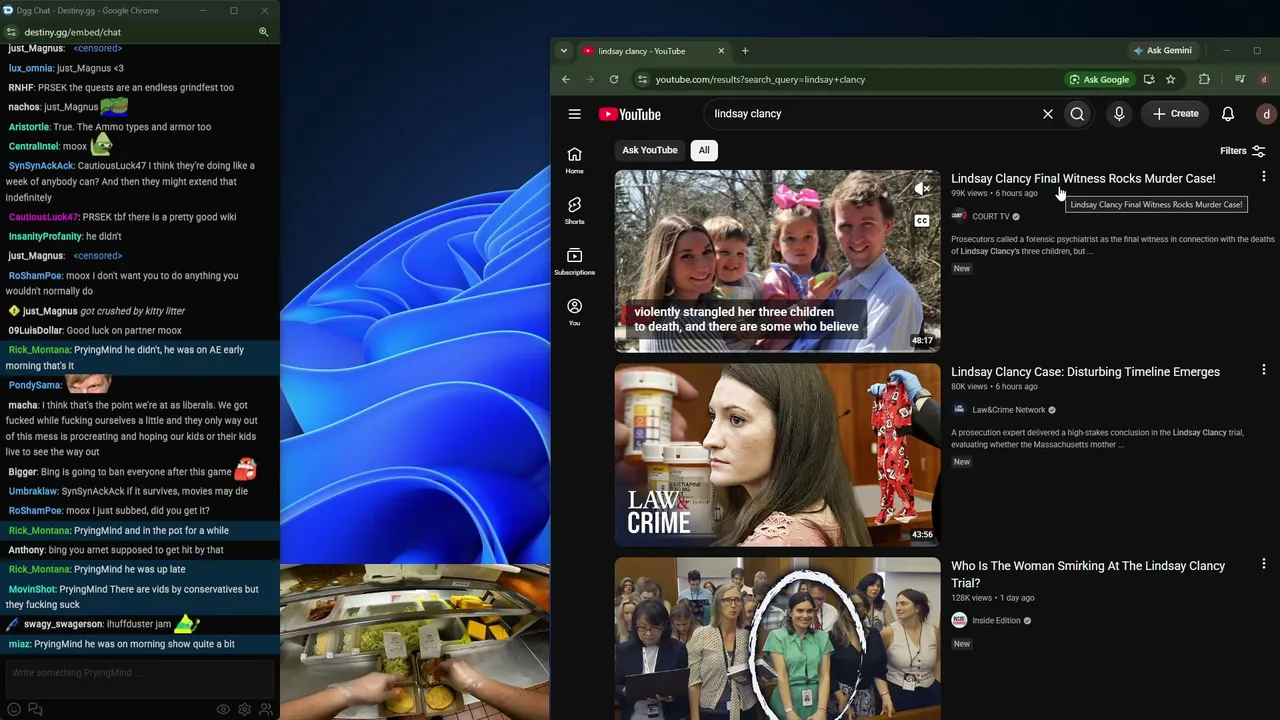The image size is (1280, 720).
Task: Open YouTube notifications bell
Action: point(1228,114)
